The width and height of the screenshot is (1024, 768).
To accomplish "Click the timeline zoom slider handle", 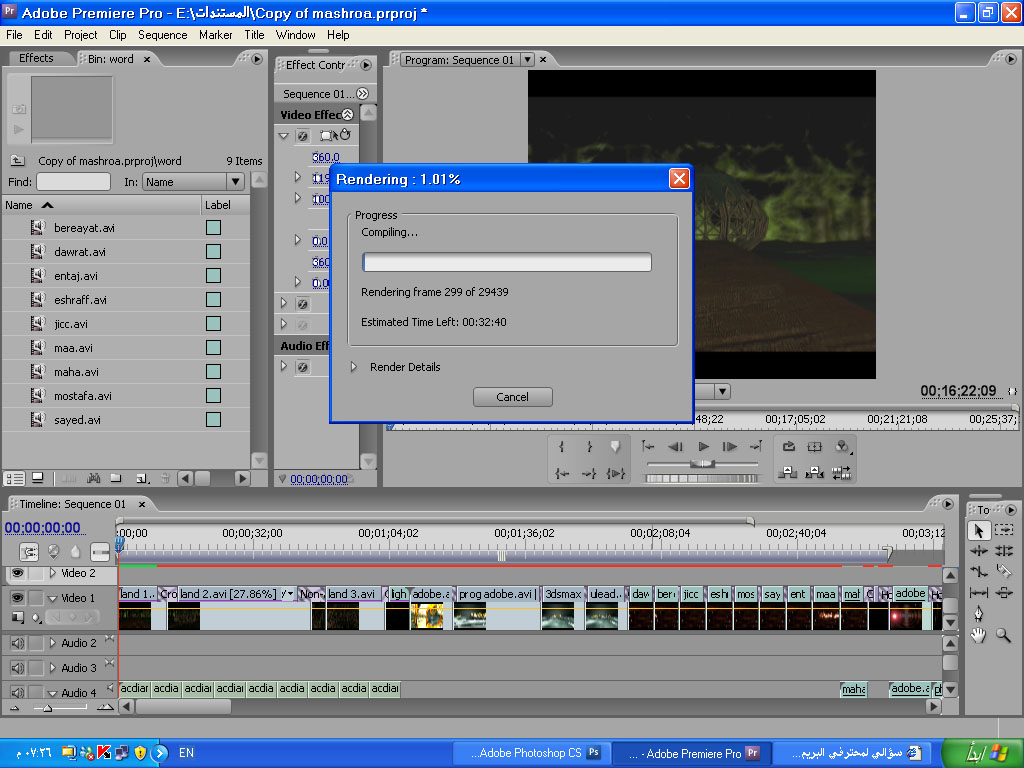I will click(47, 707).
